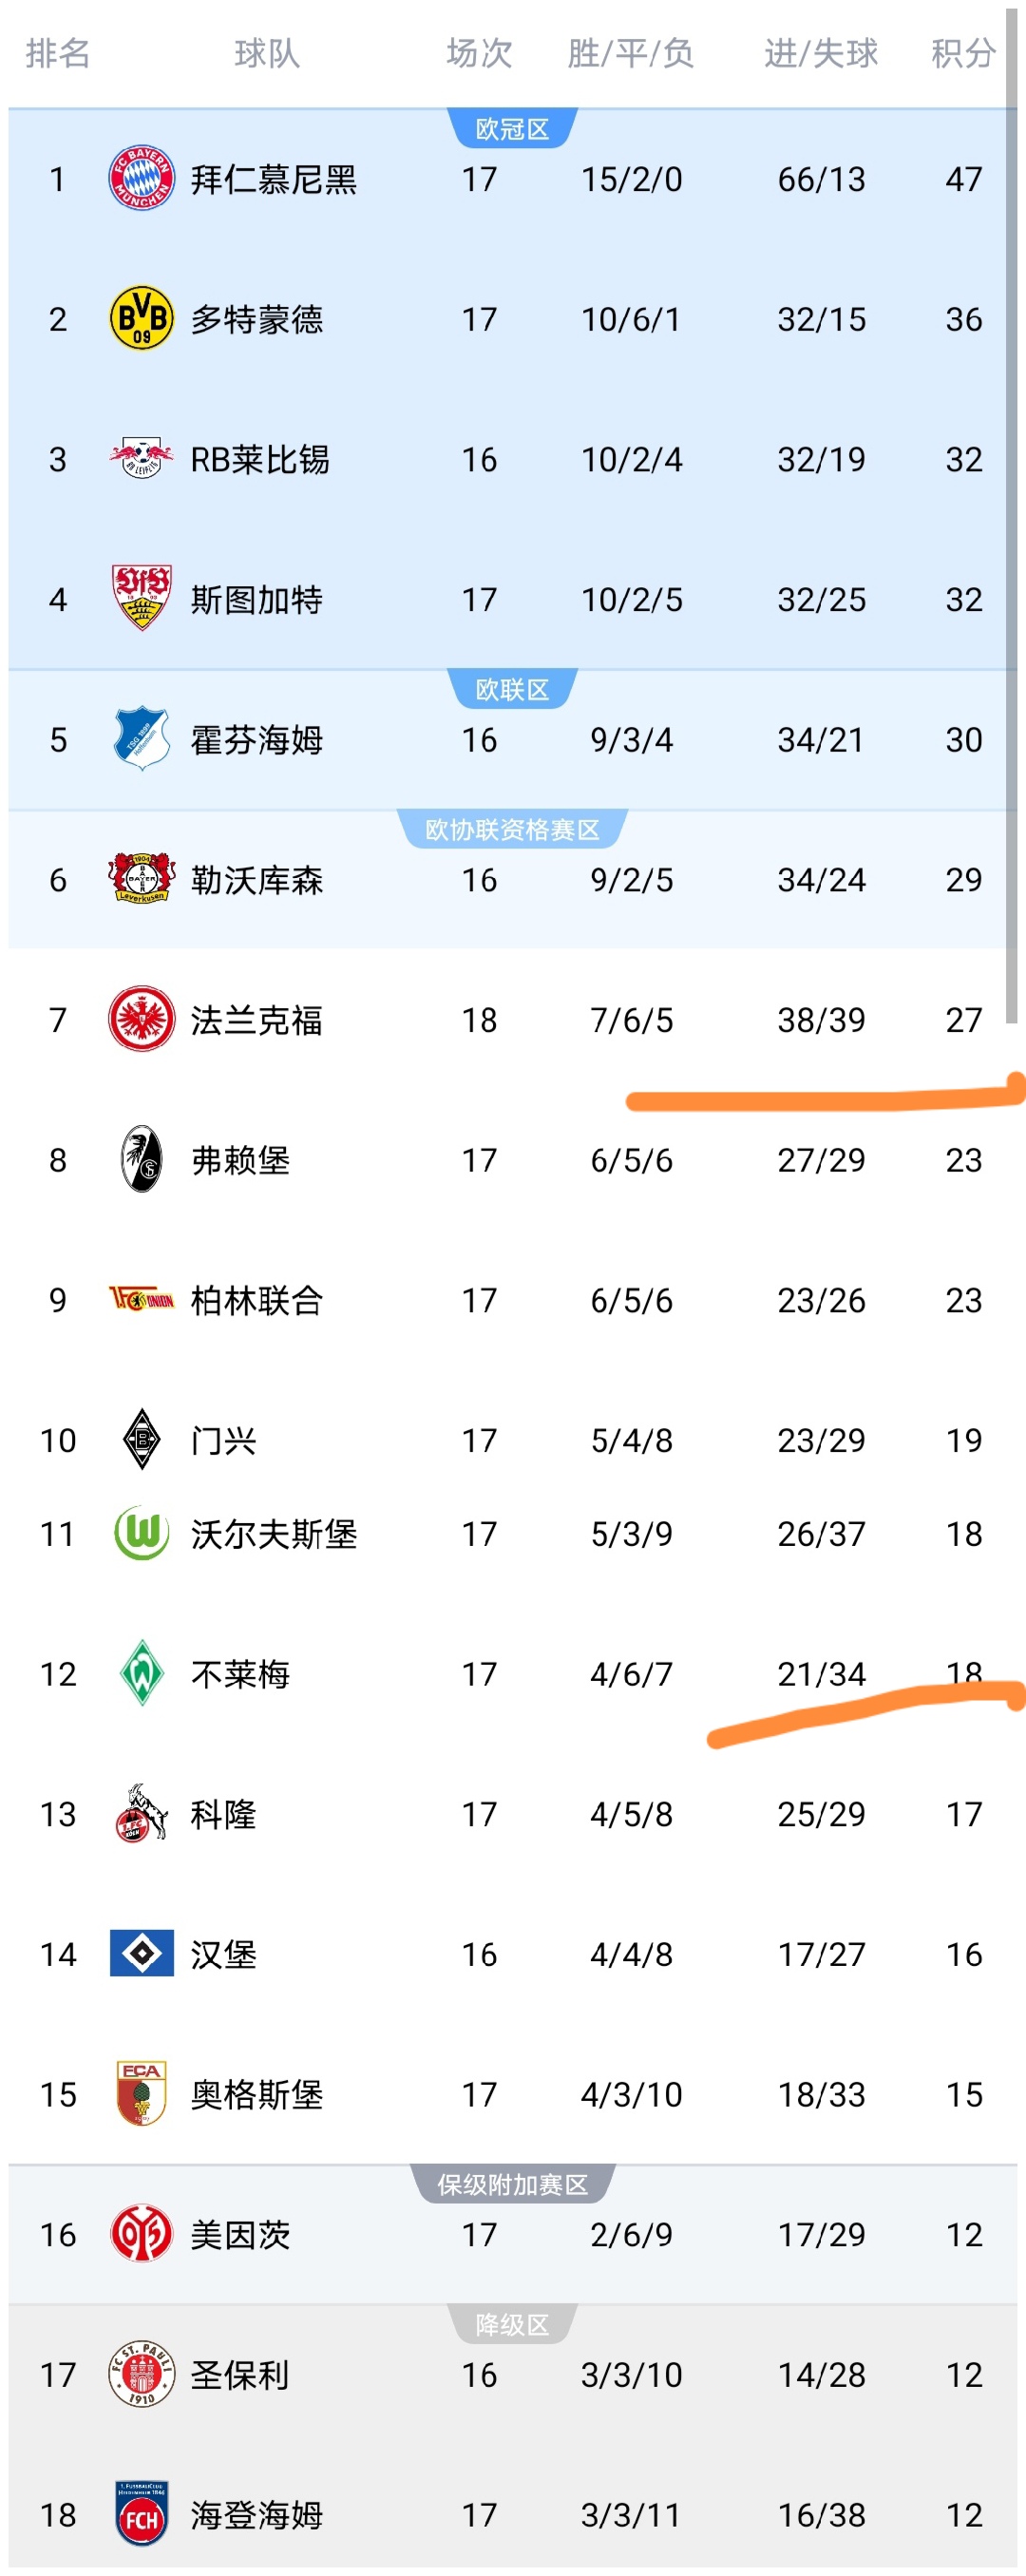Tap the 降级区 zone label

(x=512, y=2325)
